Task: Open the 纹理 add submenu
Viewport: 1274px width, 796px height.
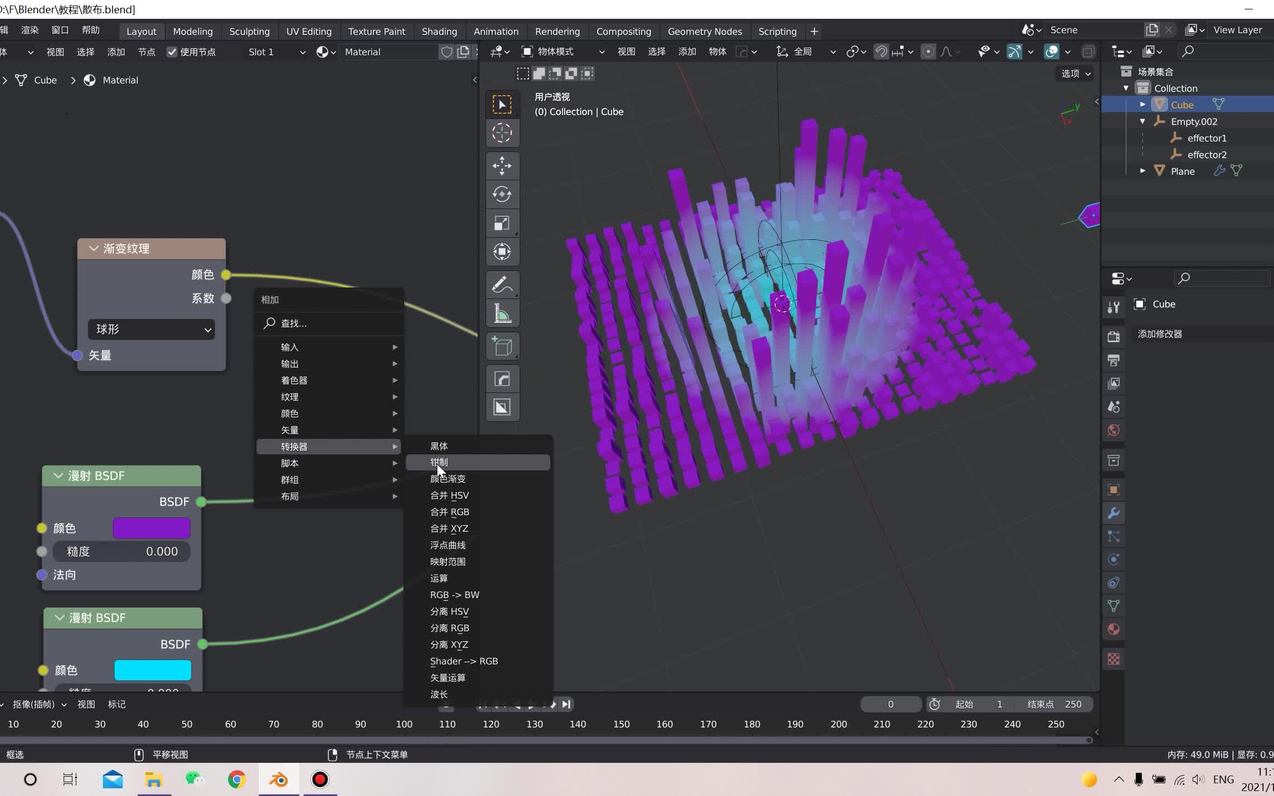Action: [330, 397]
